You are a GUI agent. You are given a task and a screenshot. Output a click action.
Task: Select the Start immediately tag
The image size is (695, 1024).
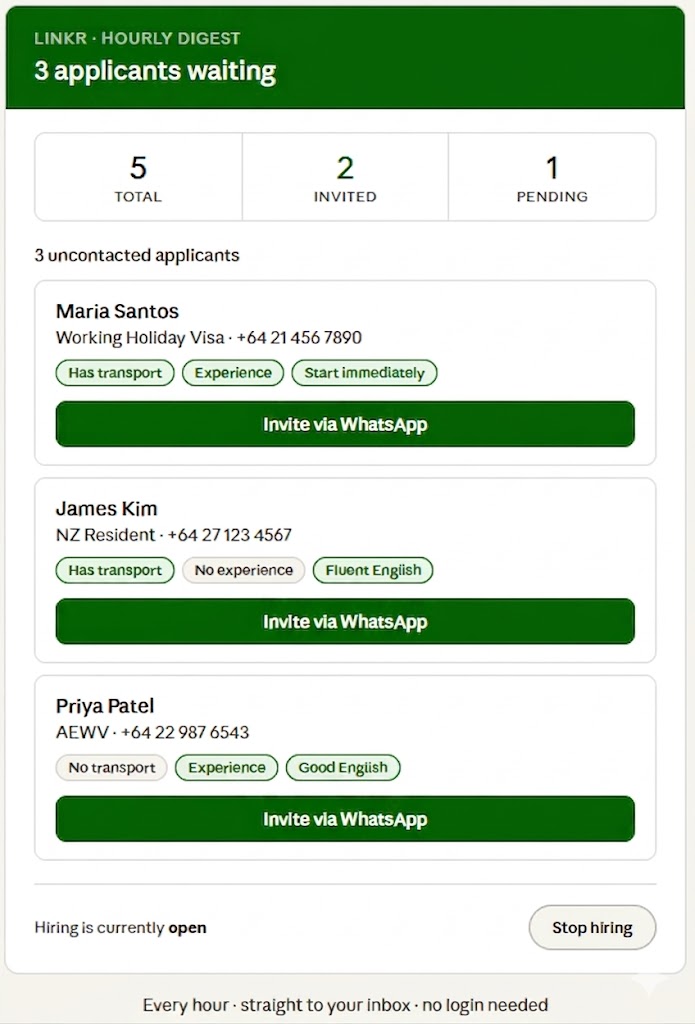tap(364, 372)
